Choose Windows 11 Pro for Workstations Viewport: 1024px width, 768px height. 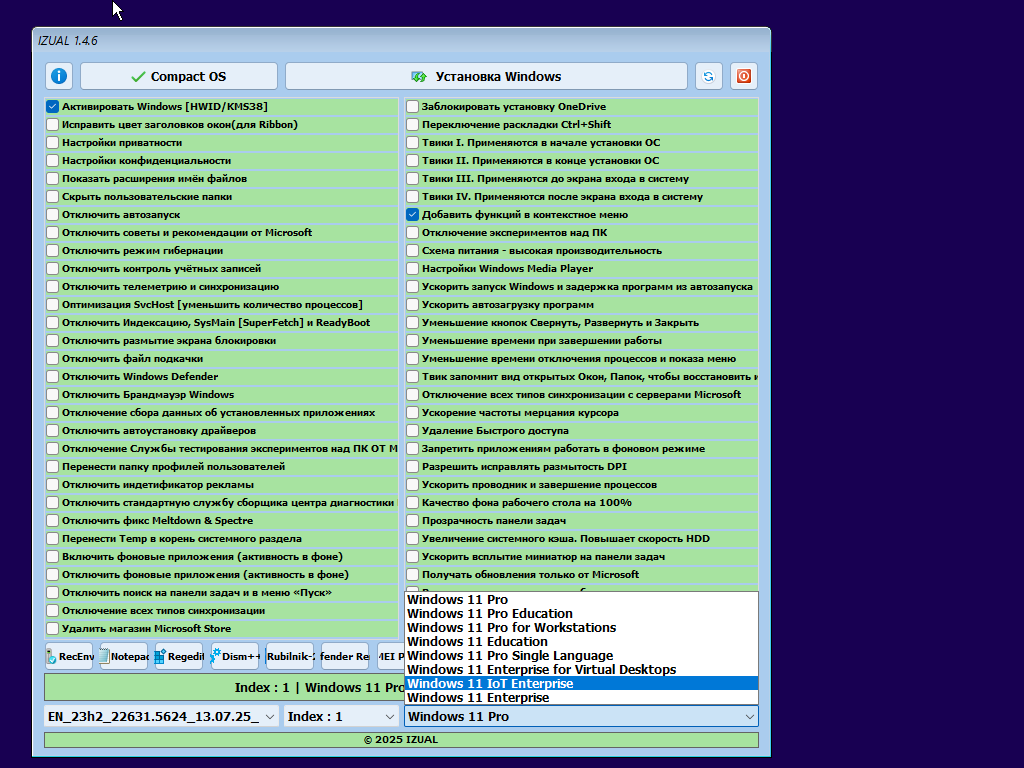581,628
